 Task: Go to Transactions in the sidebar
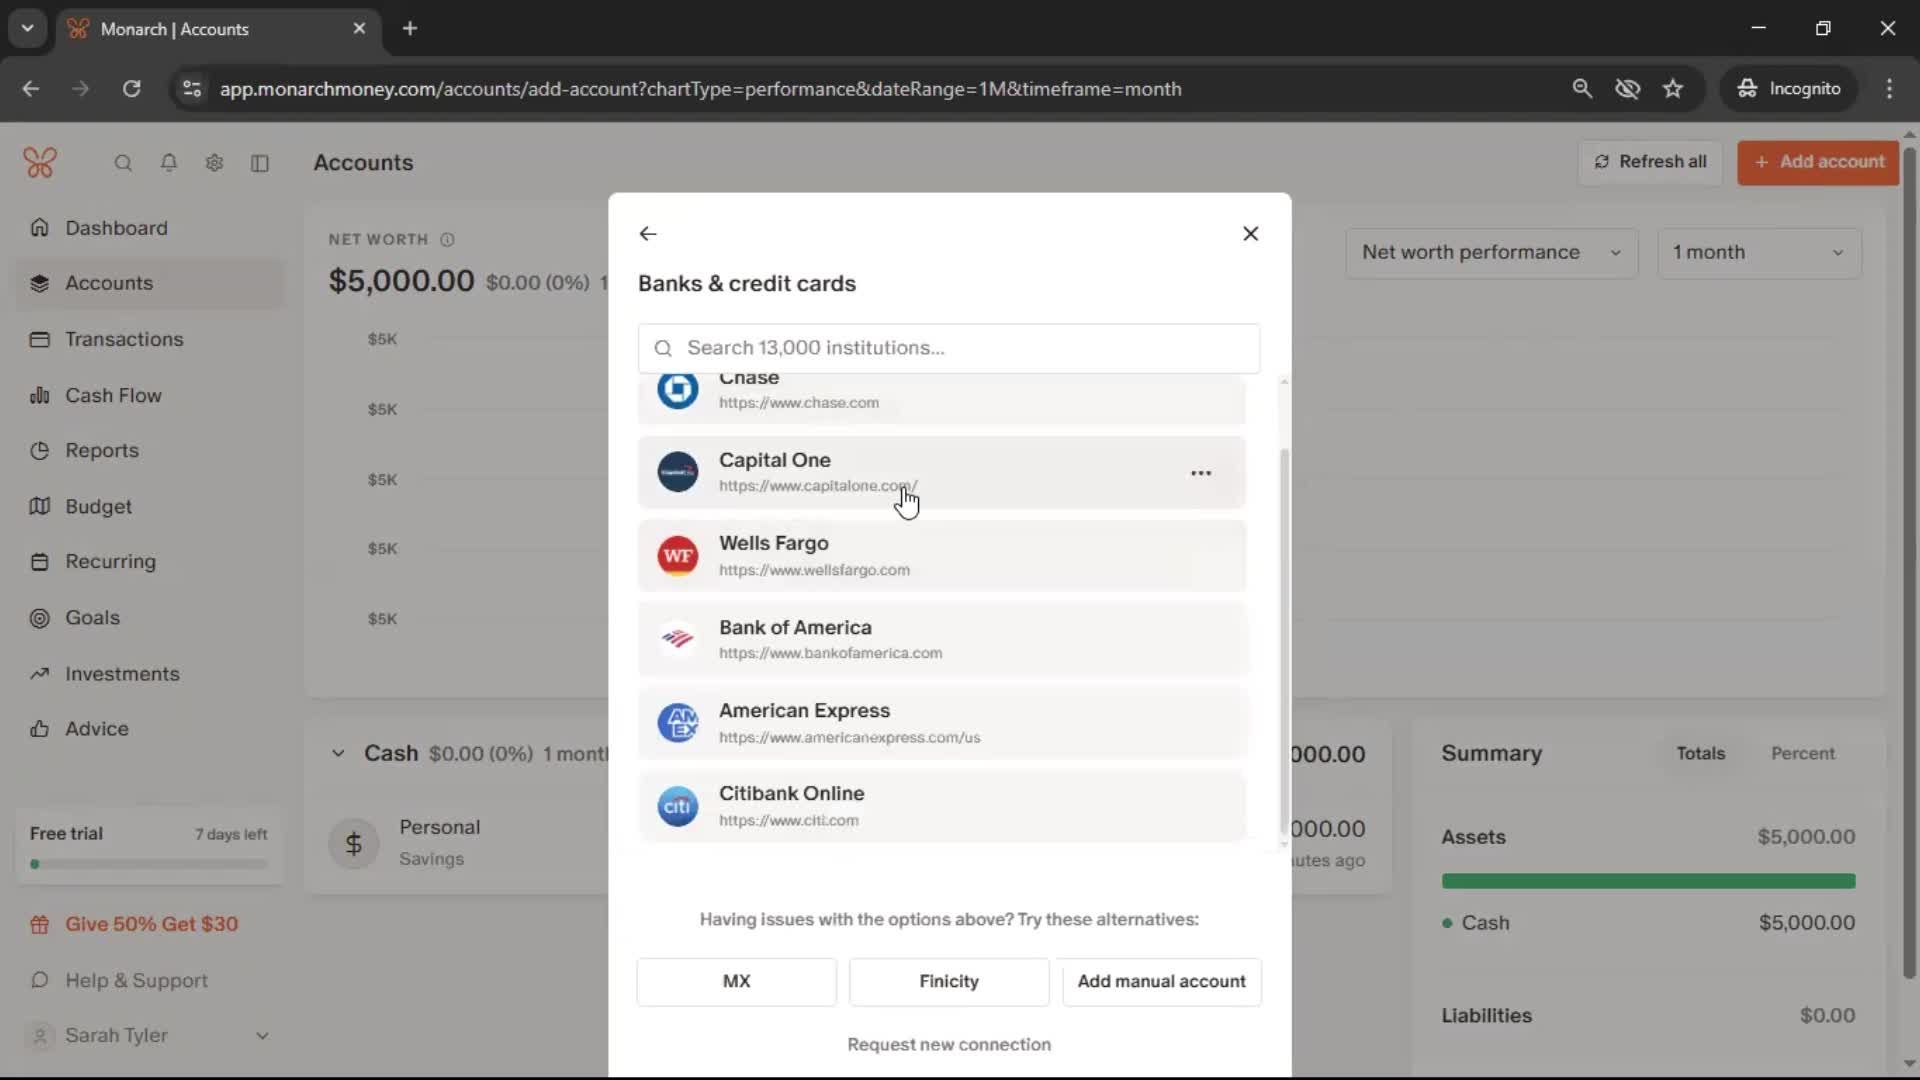[124, 340]
